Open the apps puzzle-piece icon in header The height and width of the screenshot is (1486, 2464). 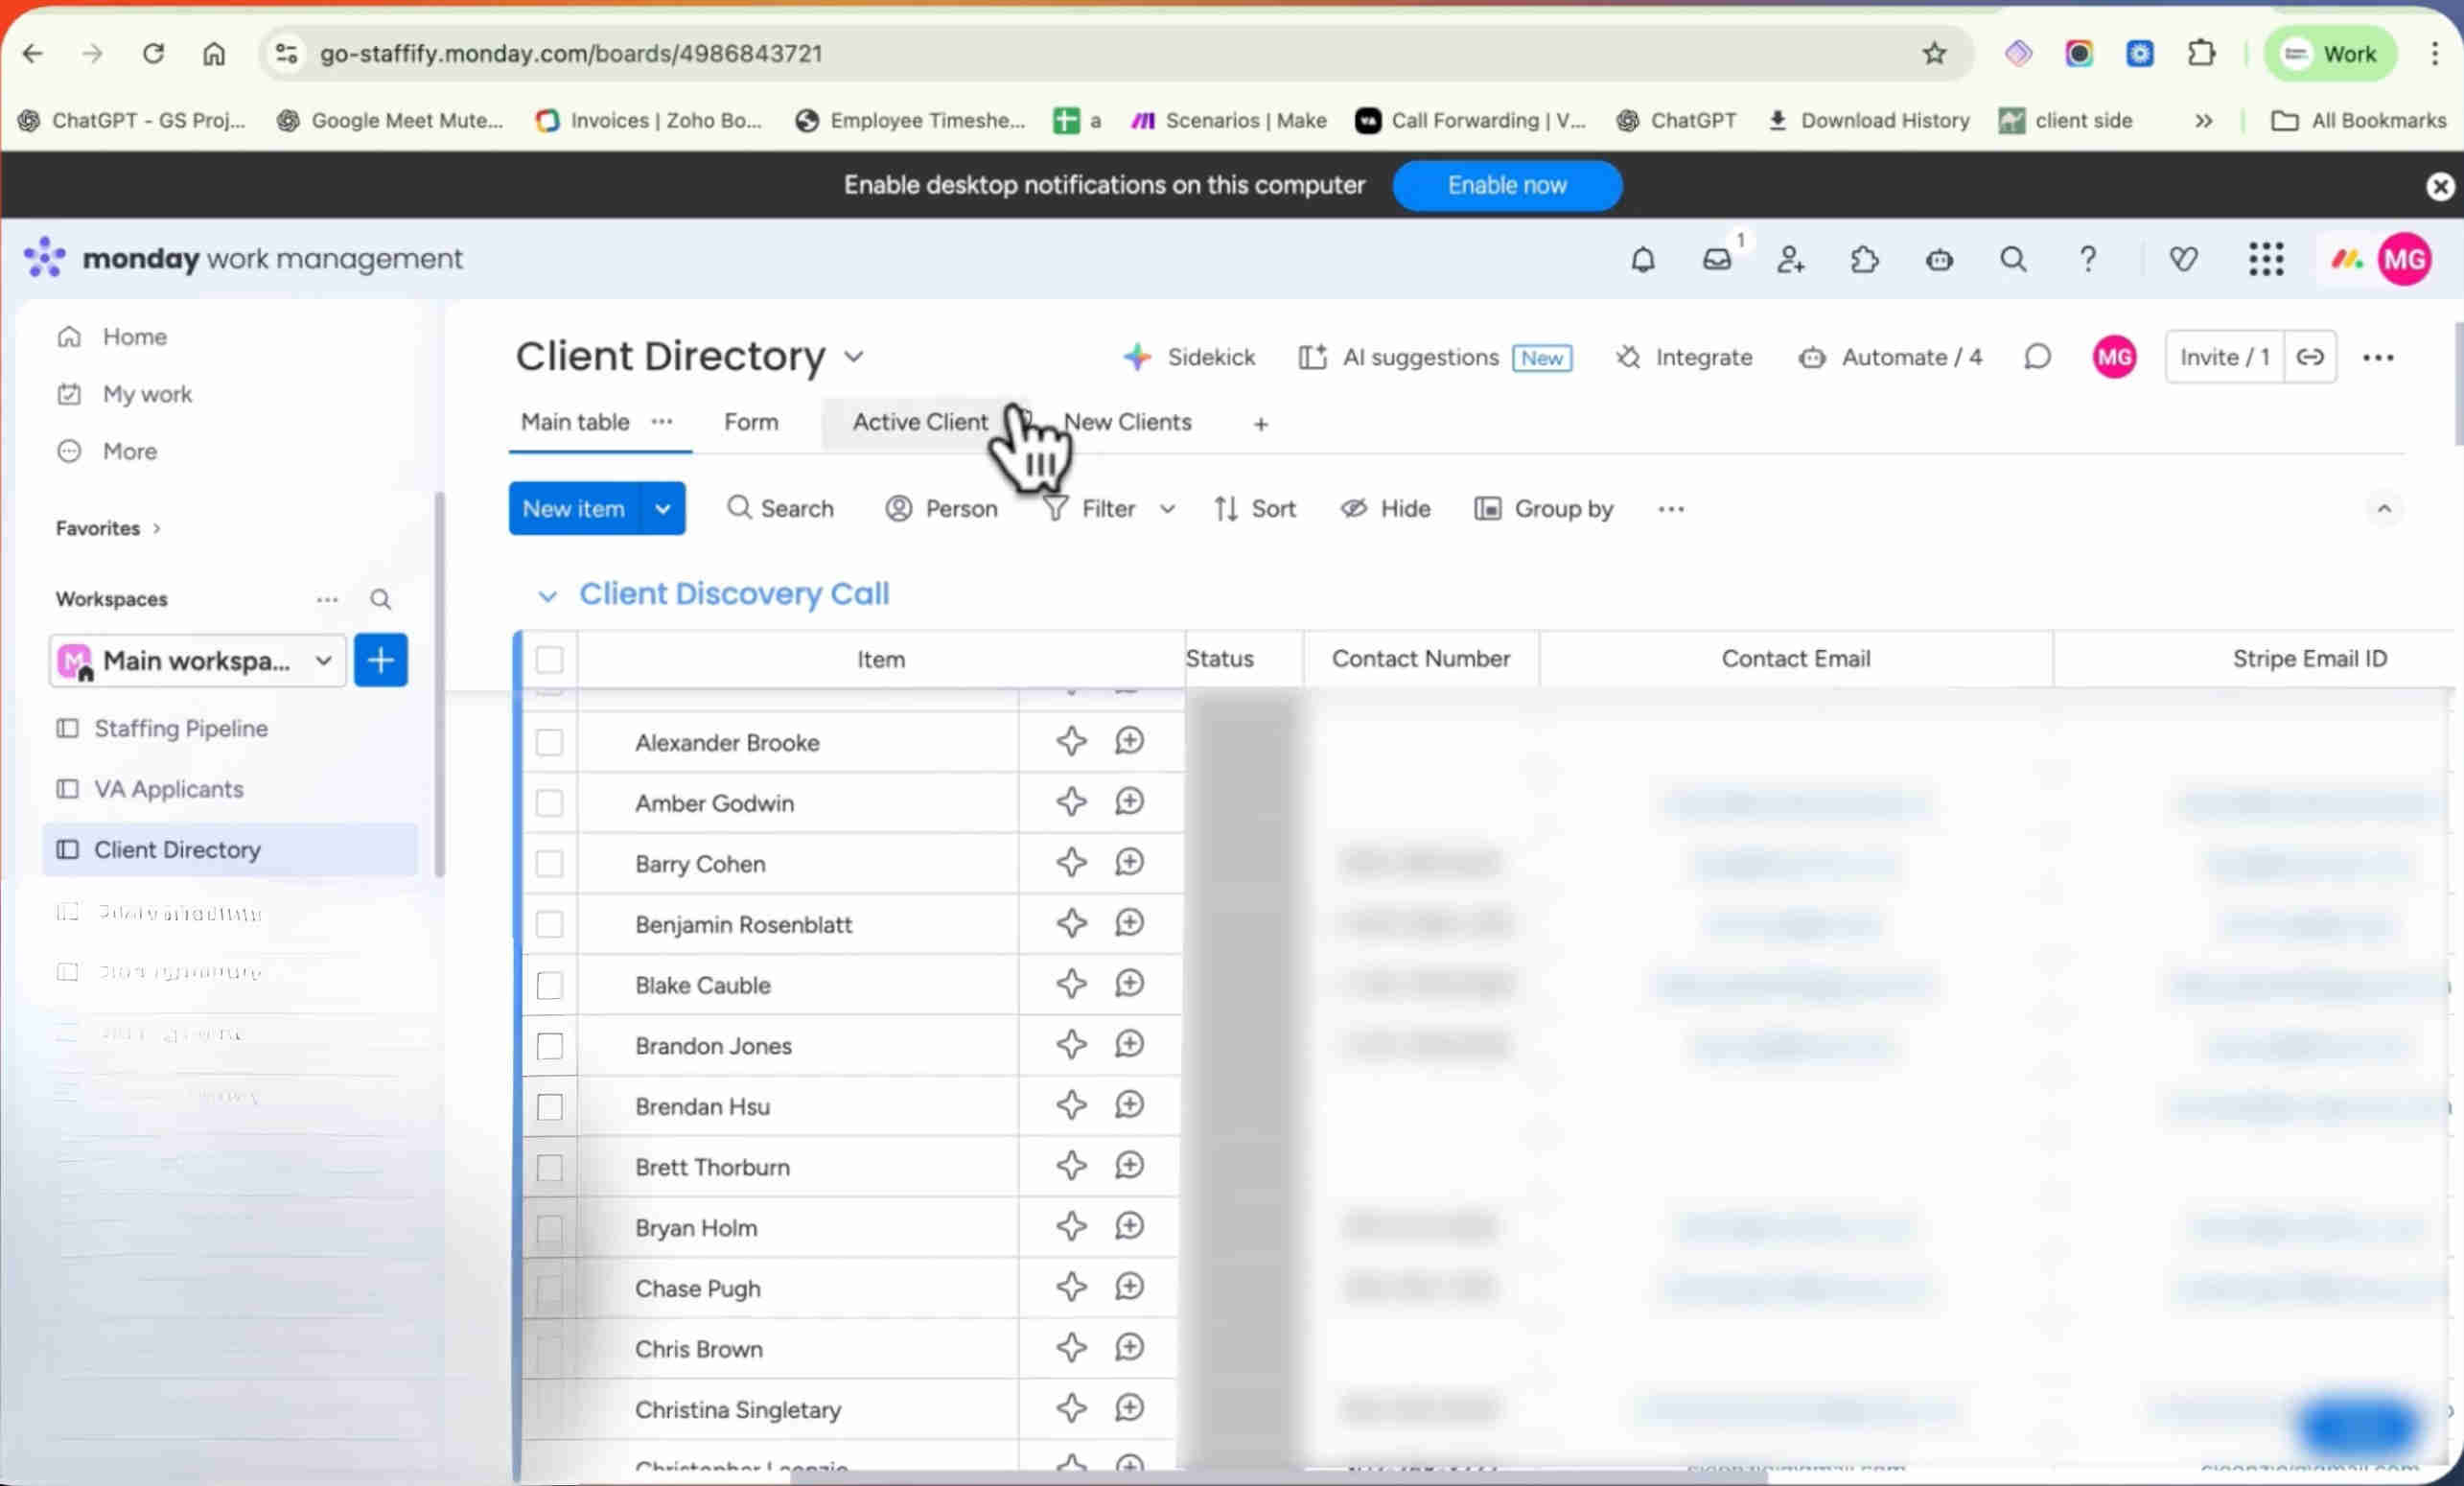1865,260
